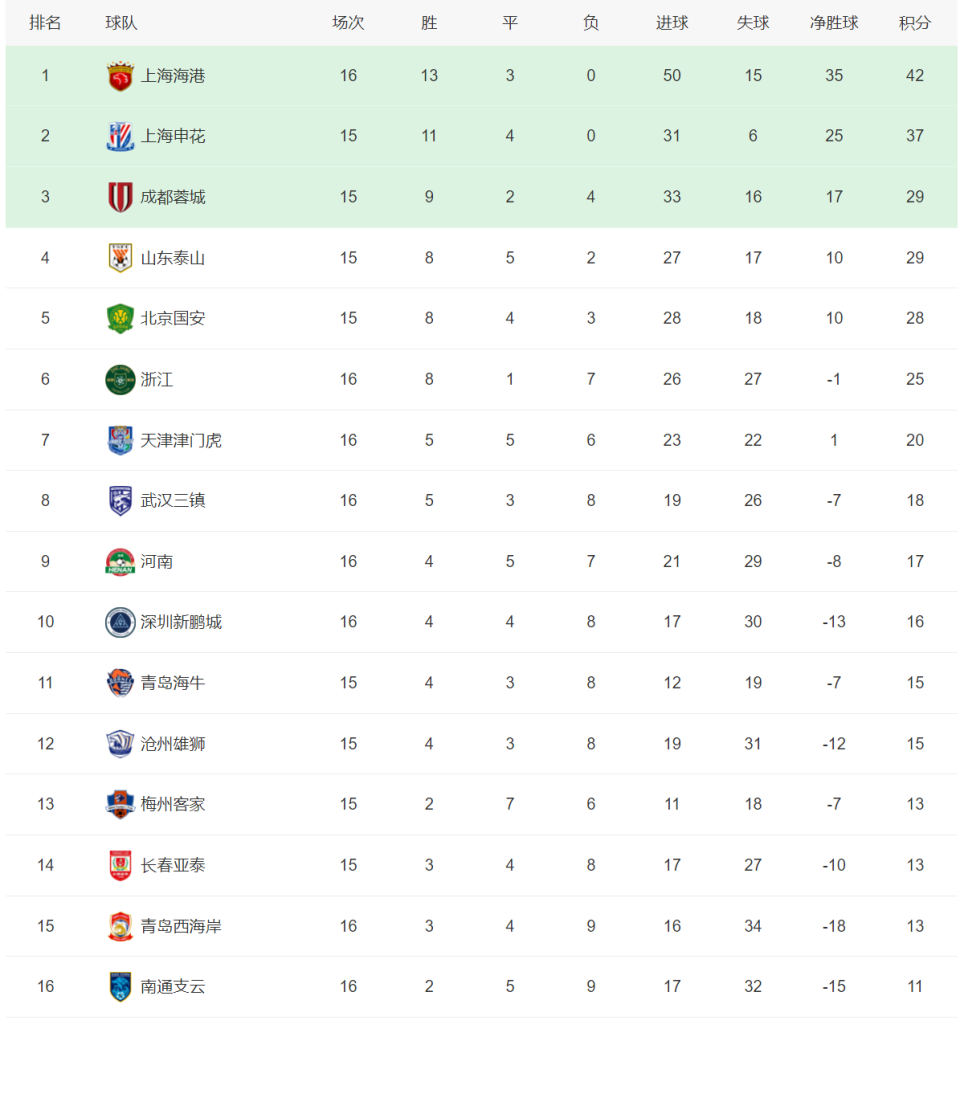Viewport: 960px width, 1098px height.
Task: Click the 长春亚泰 team logo
Action: tap(120, 865)
